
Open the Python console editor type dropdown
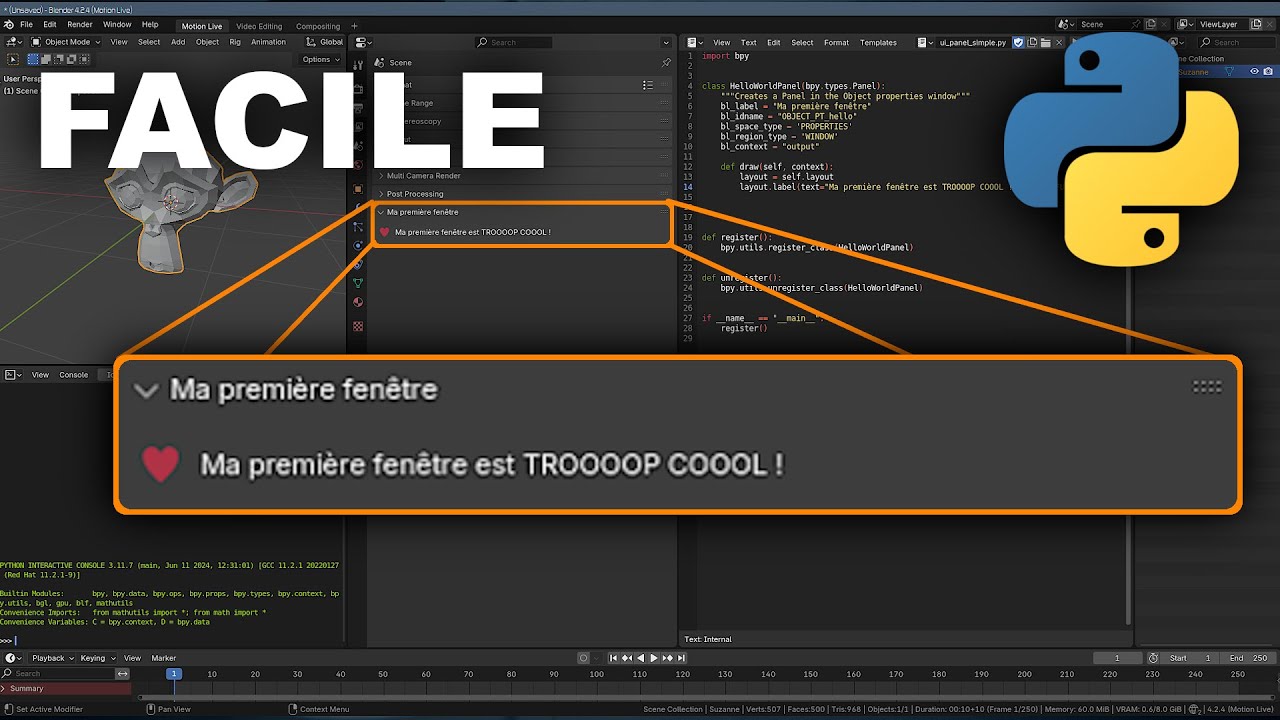[13, 375]
